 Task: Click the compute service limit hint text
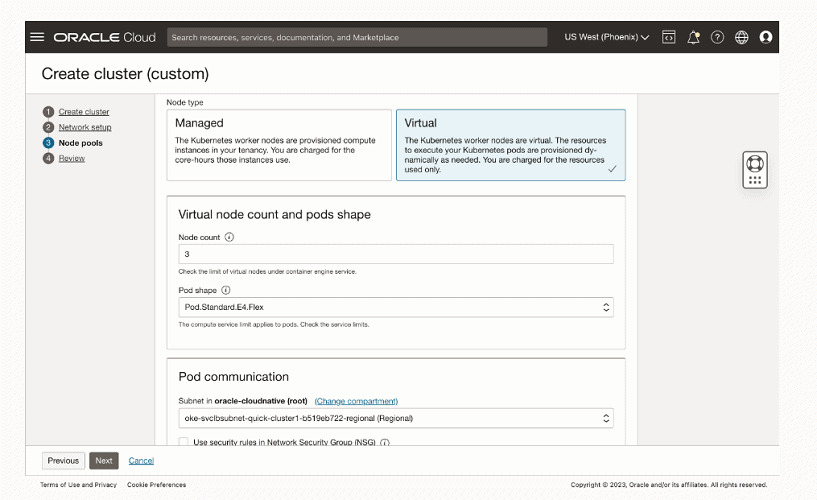(x=274, y=324)
